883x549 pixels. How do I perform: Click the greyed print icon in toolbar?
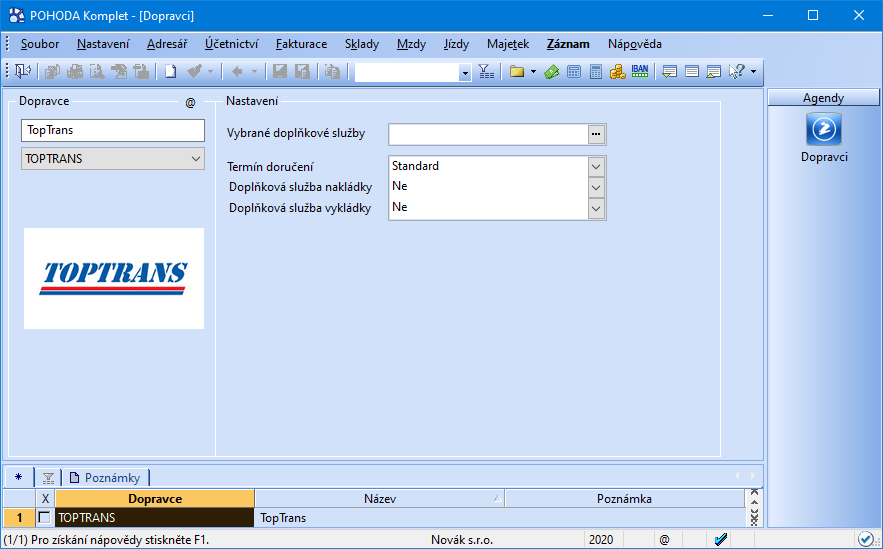[x=75, y=72]
